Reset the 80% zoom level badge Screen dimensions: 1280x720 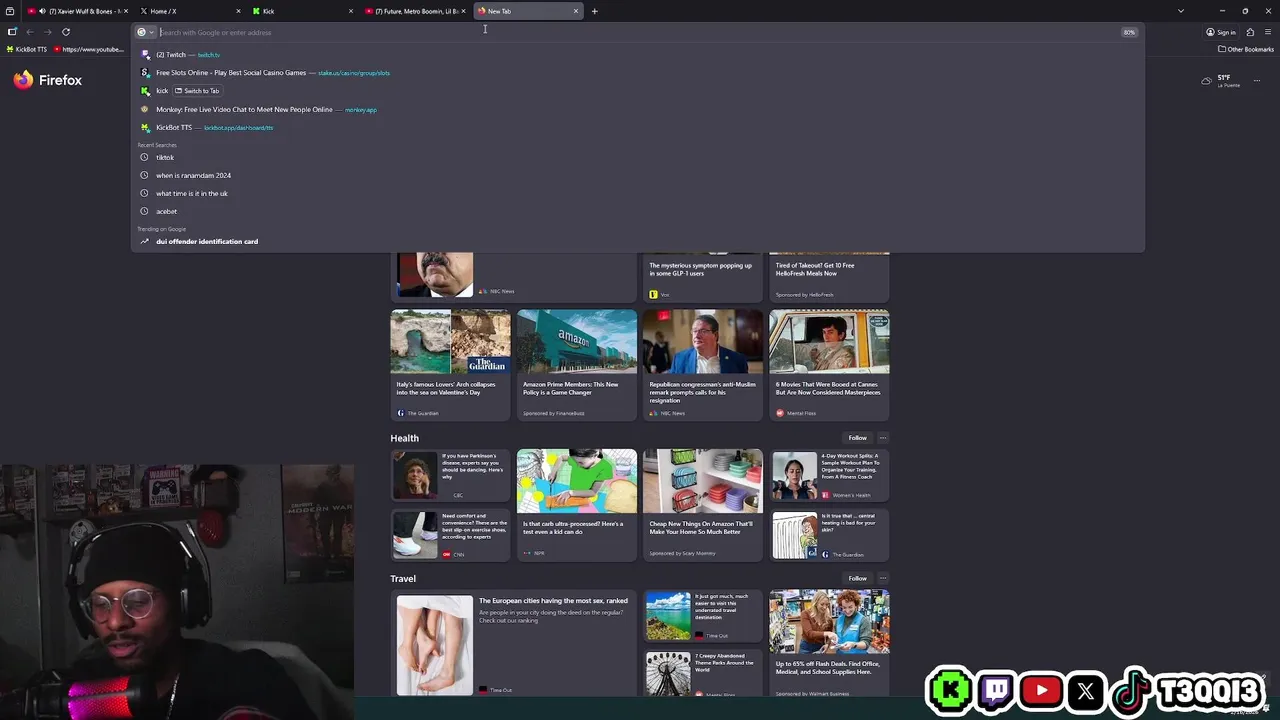coord(1129,32)
